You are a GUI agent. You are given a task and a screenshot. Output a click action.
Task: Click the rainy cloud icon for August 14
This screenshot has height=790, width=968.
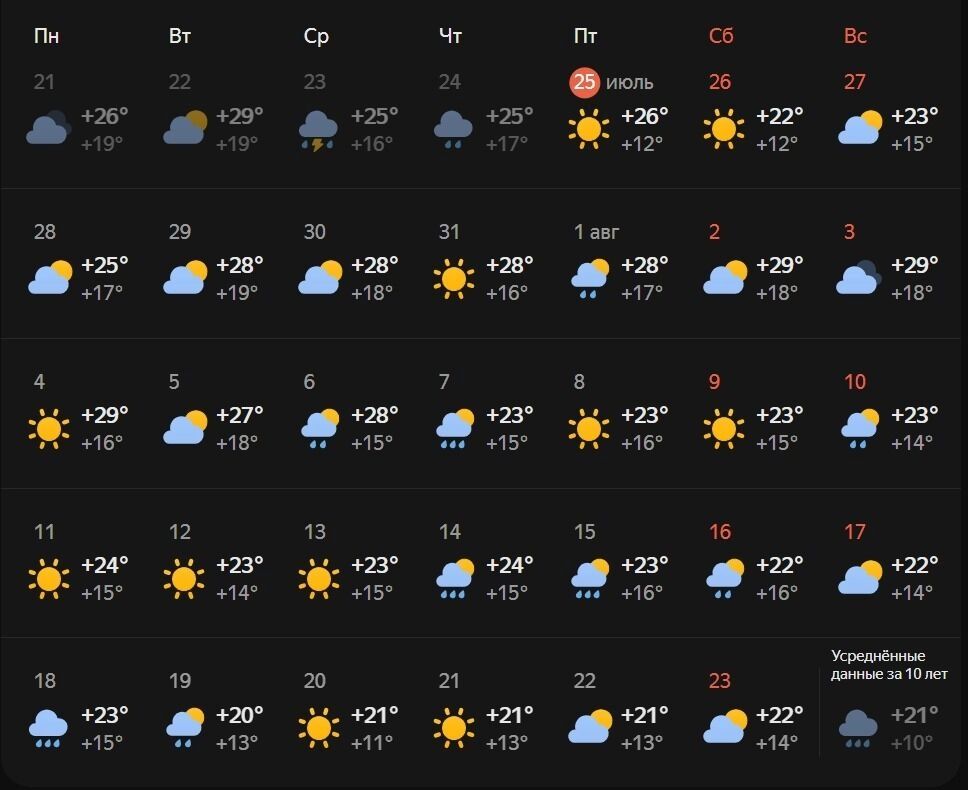click(x=454, y=579)
